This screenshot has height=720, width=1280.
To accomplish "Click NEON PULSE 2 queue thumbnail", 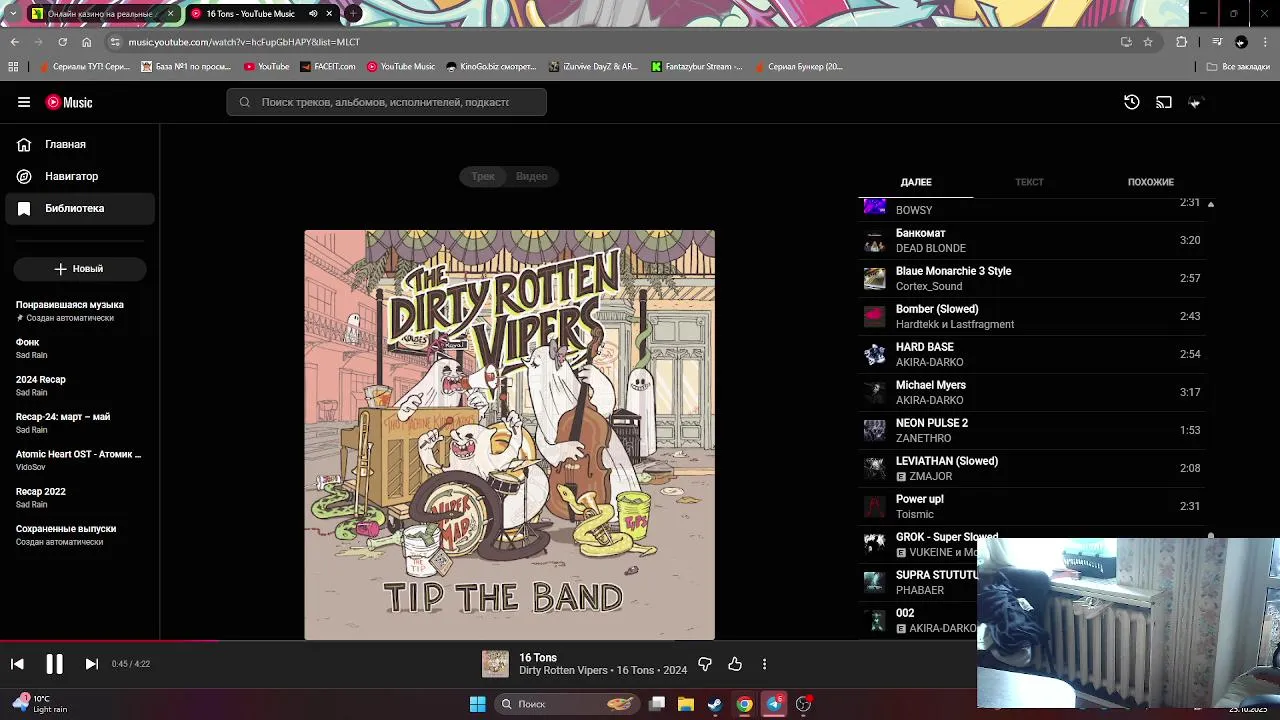I will (x=875, y=430).
